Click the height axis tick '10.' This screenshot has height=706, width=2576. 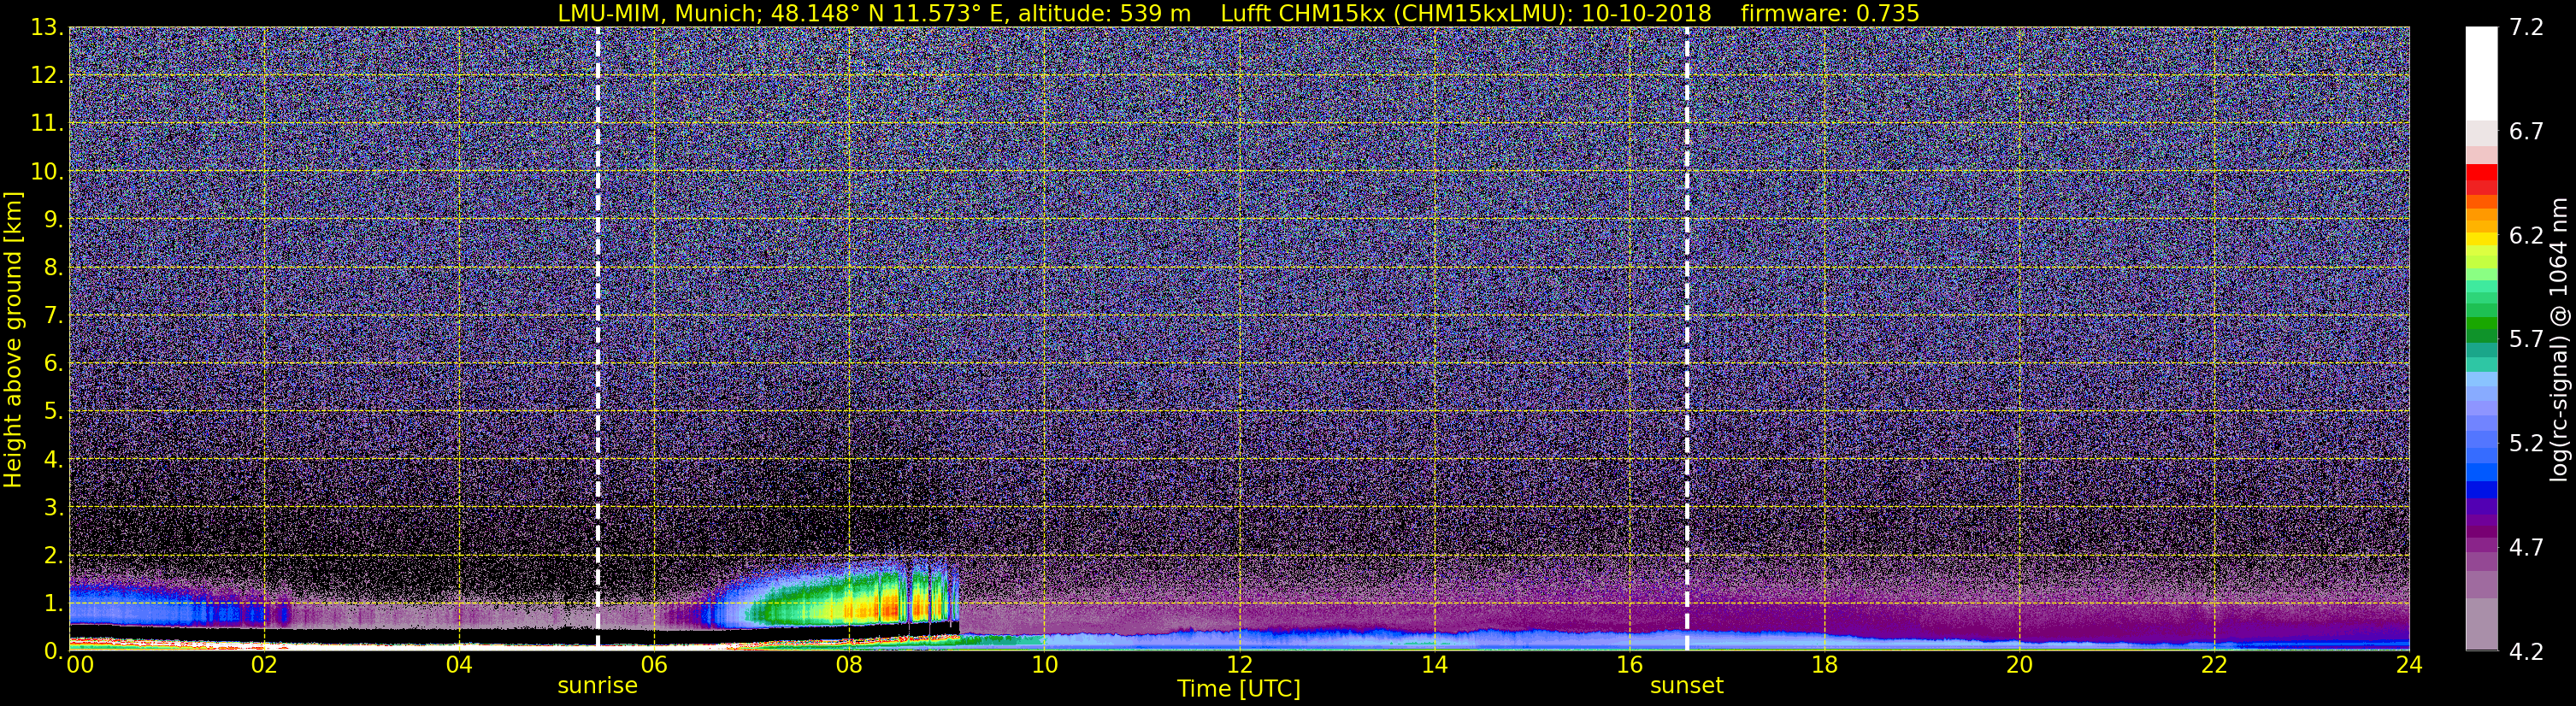click(46, 171)
